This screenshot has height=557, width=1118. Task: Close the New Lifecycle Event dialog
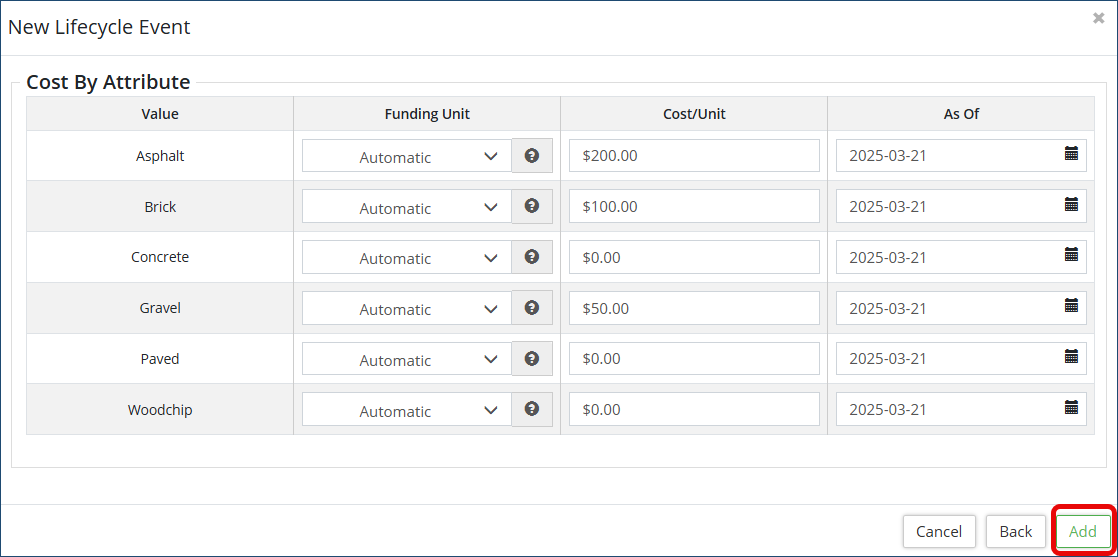1099,18
